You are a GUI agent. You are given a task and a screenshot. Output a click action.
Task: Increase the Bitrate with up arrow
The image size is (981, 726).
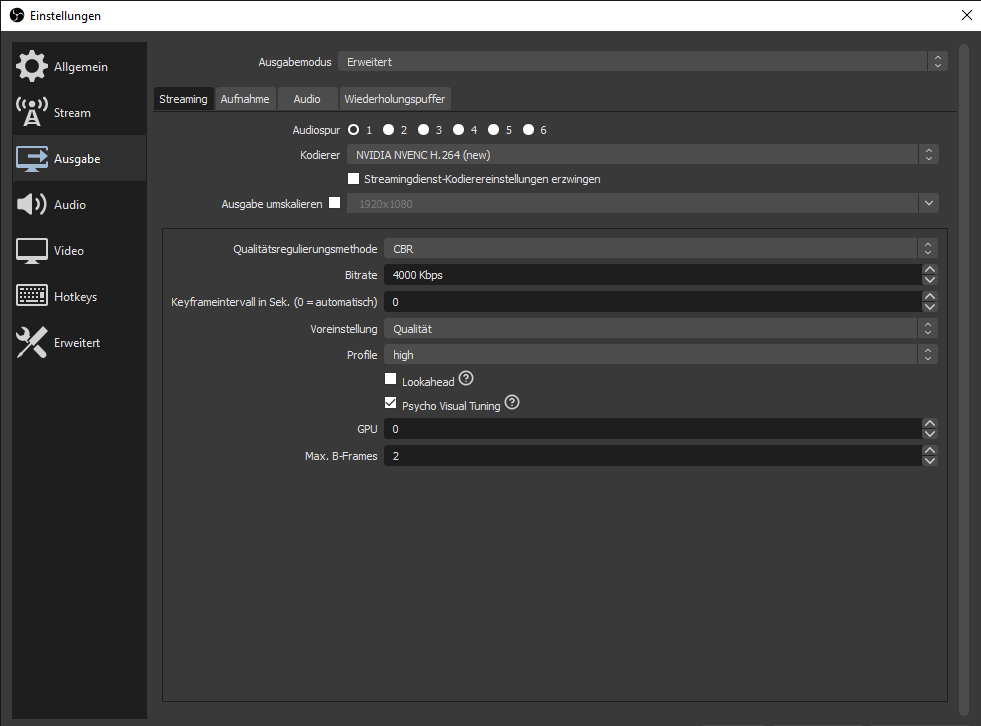930,269
